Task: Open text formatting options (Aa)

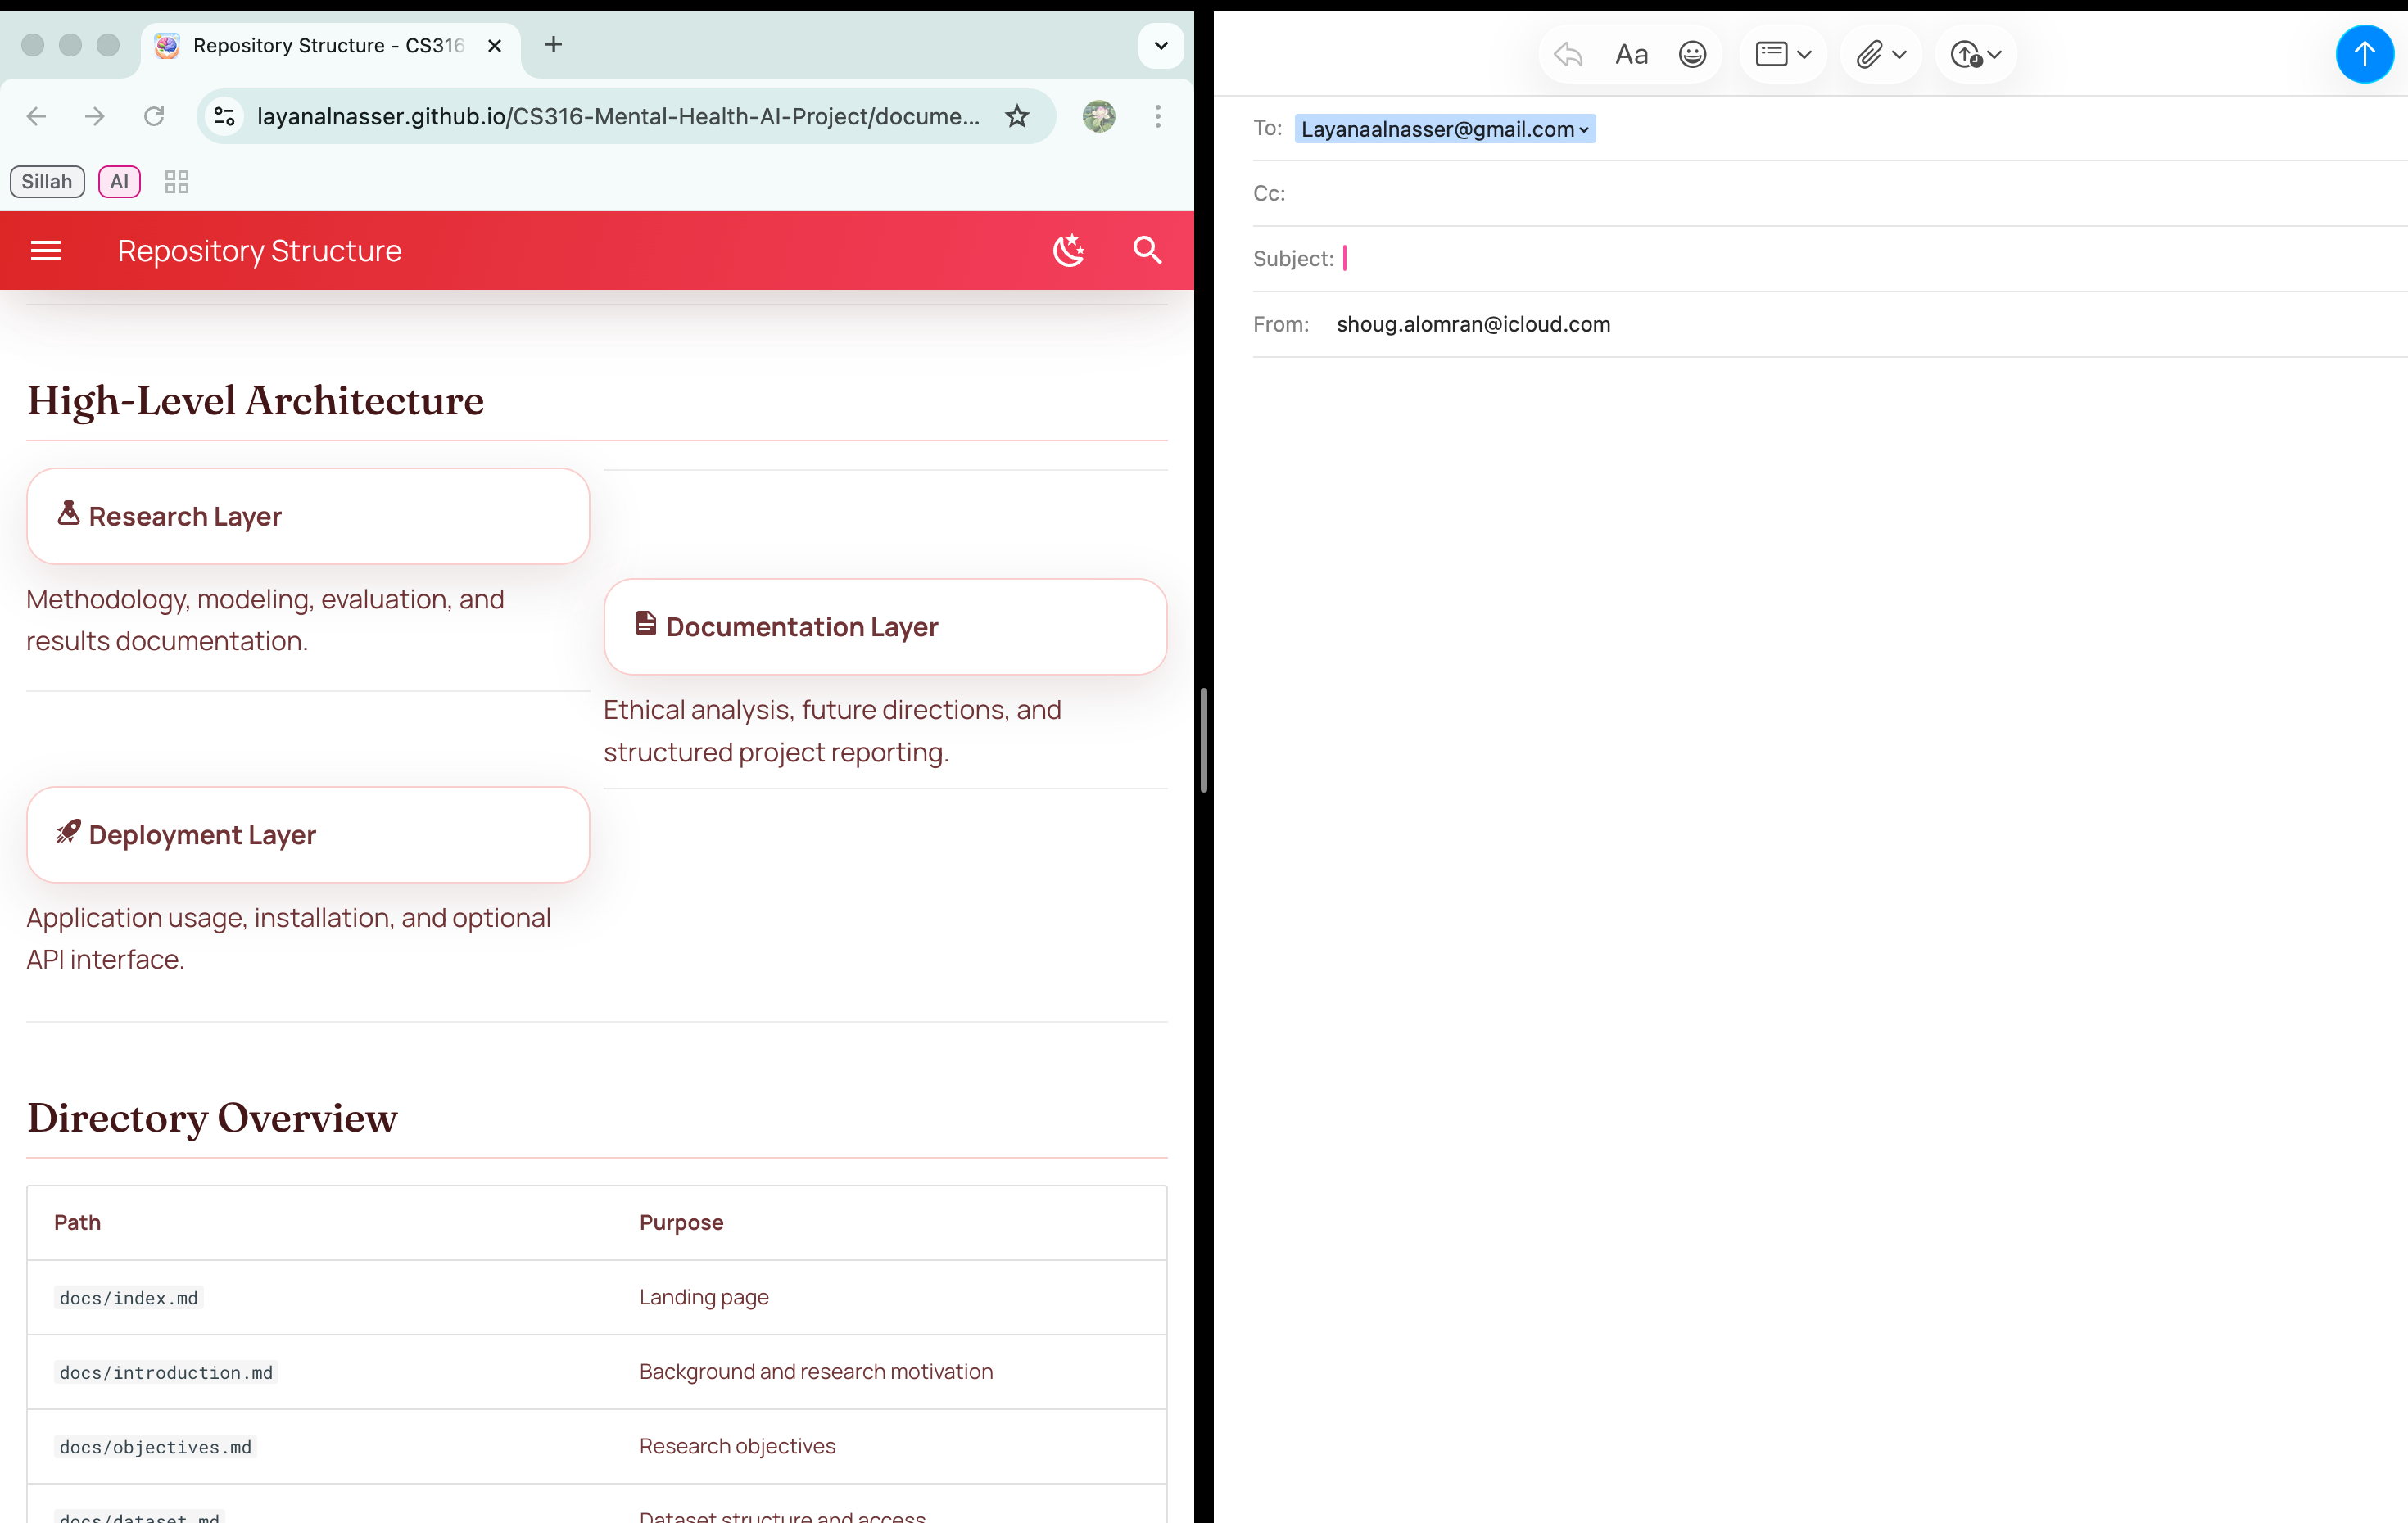Action: pyautogui.click(x=1631, y=54)
